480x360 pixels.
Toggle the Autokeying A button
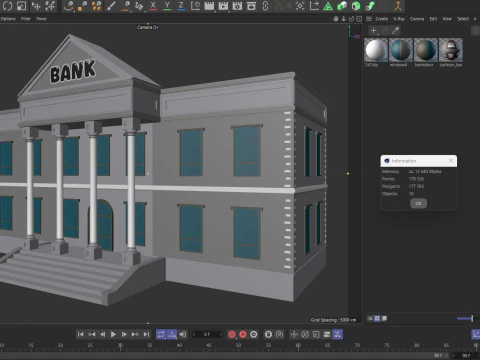pos(243,334)
